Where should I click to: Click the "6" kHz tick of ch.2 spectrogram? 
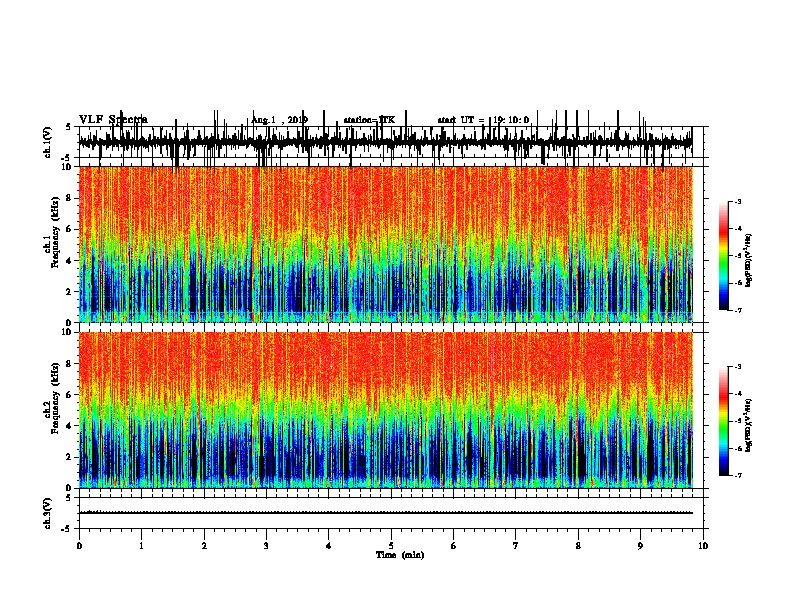pyautogui.click(x=69, y=395)
